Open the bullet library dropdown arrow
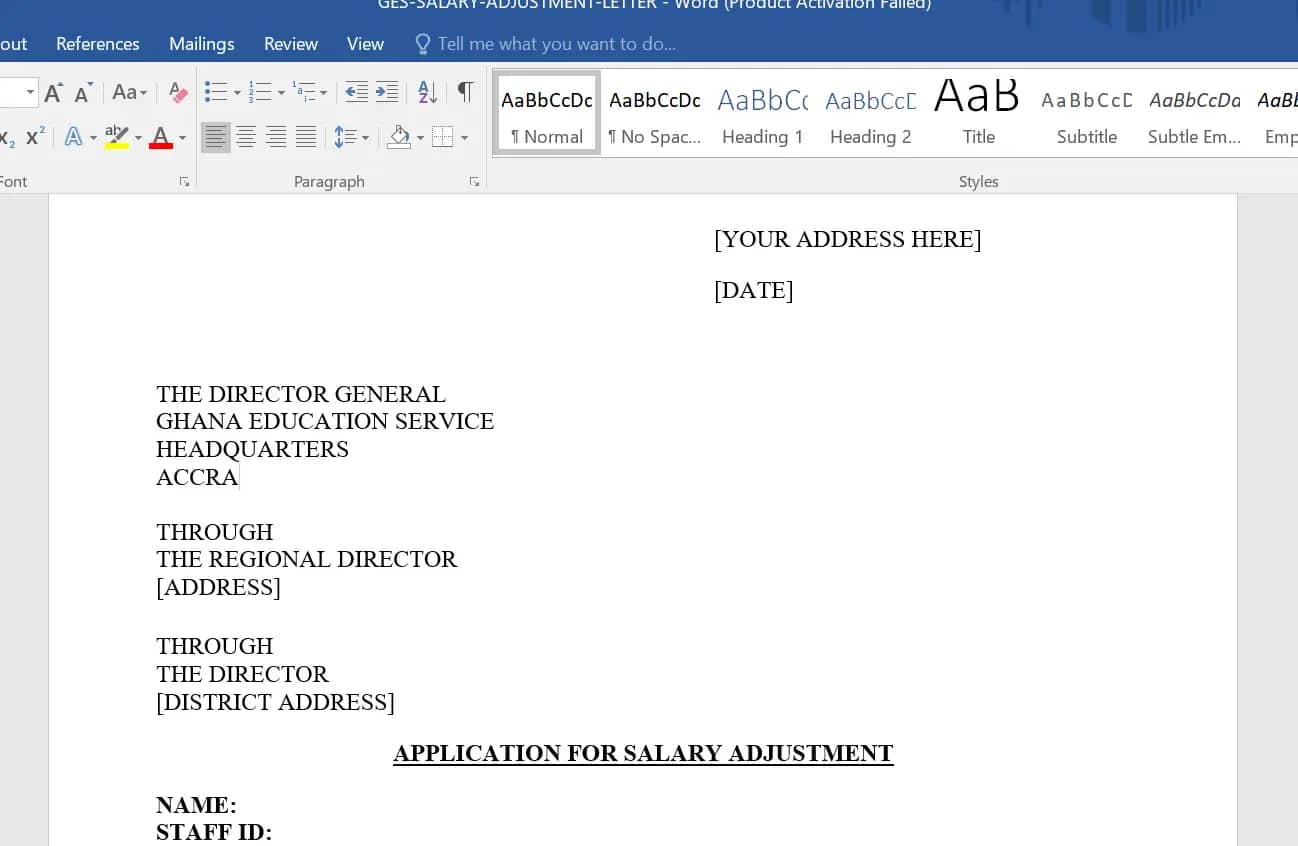The width and height of the screenshot is (1298, 846). 237,93
